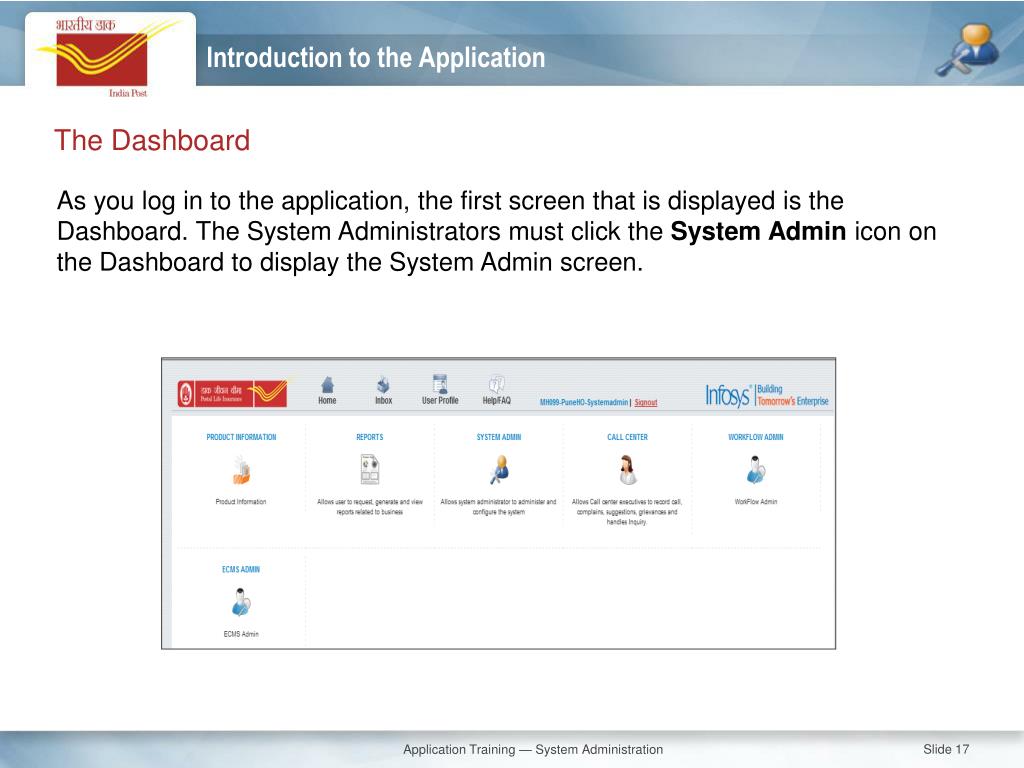The image size is (1024, 768).
Task: Click the Product Information folder icon
Action: [x=241, y=470]
